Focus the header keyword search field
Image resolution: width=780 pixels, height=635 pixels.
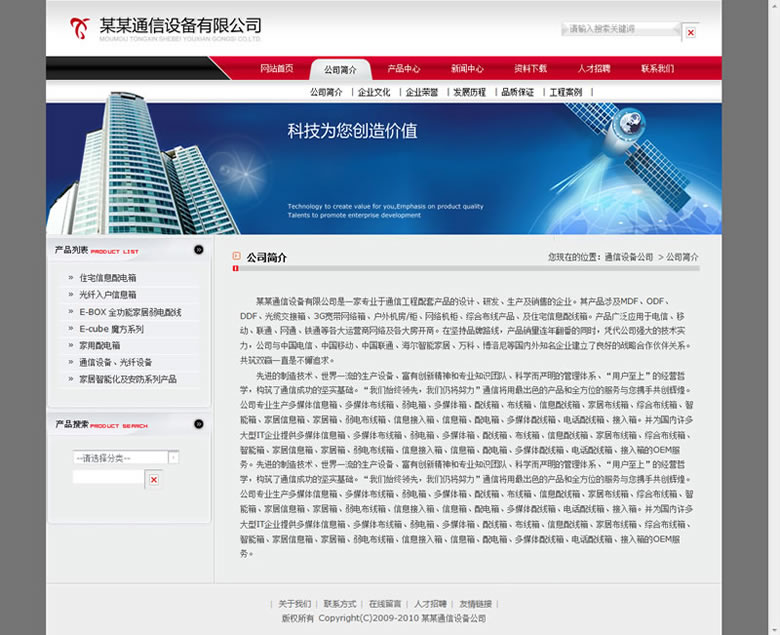(x=620, y=30)
